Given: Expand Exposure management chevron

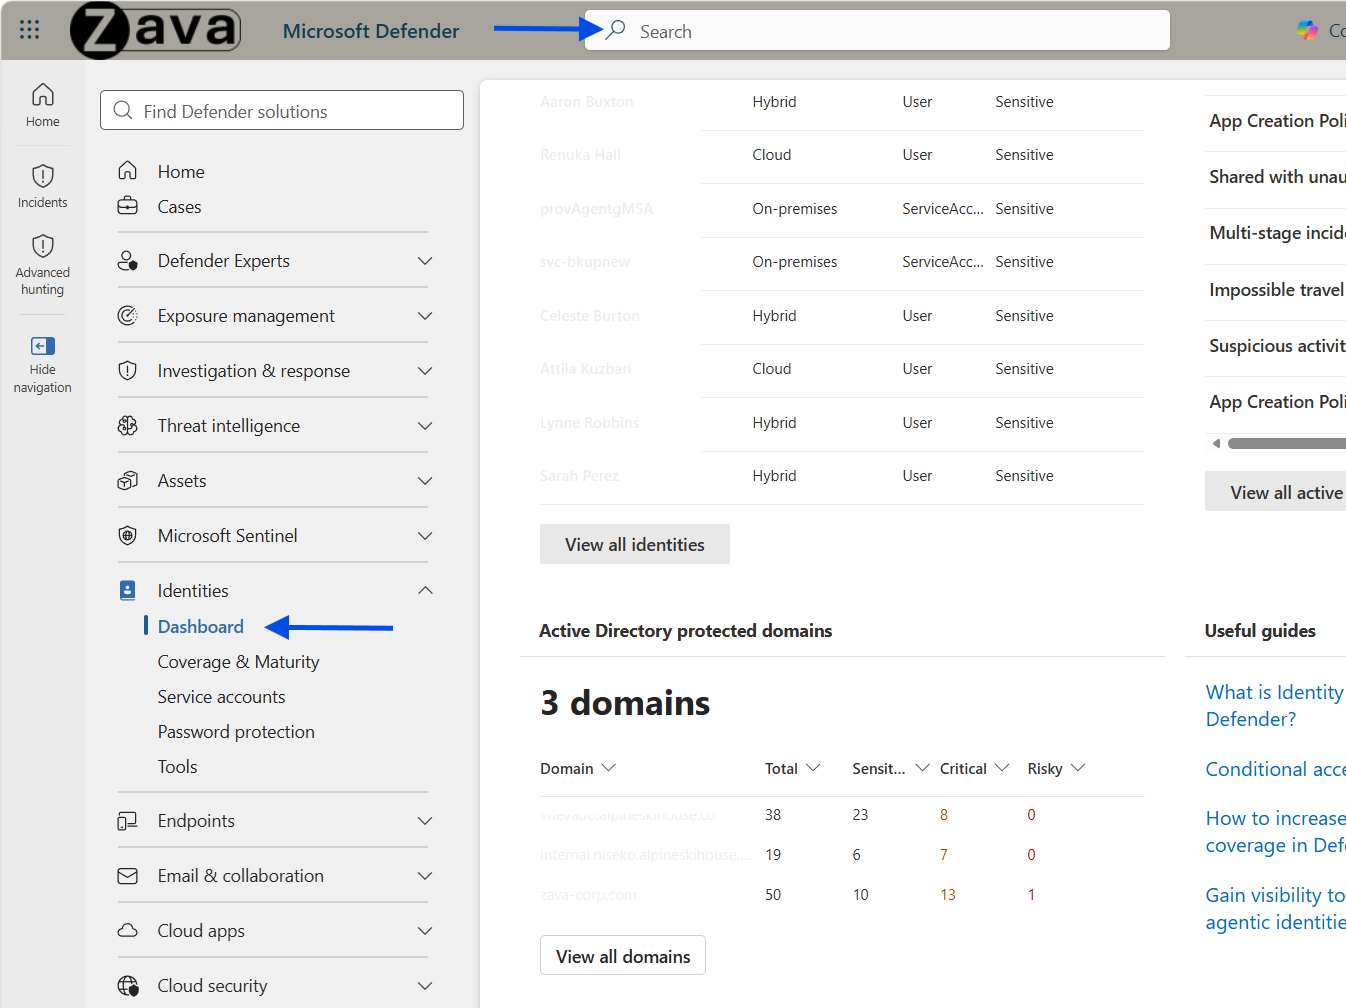Looking at the screenshot, I should click(x=425, y=316).
